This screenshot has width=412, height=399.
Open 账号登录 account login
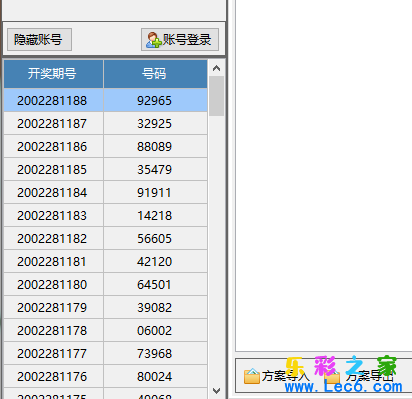[180, 40]
